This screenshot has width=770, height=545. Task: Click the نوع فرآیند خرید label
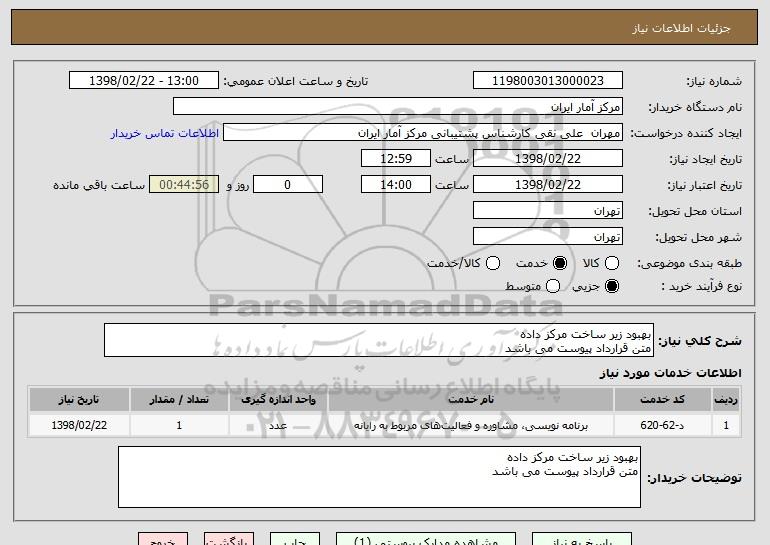701,286
